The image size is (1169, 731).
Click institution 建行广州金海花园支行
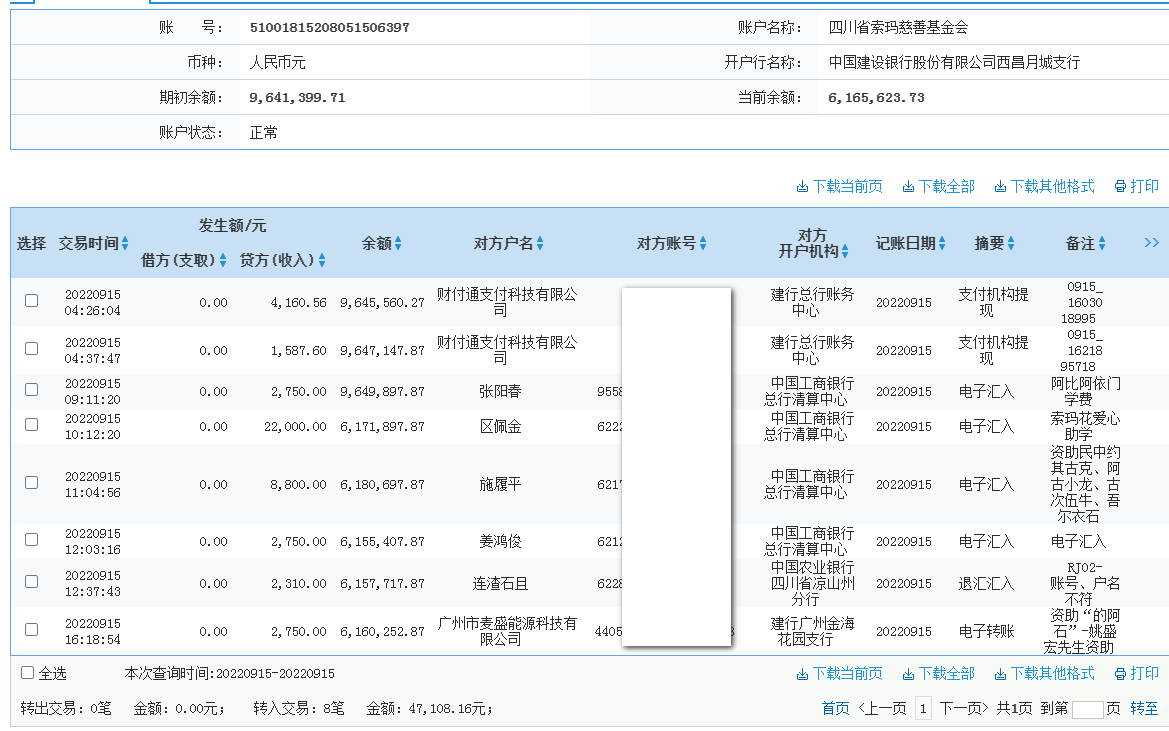point(813,631)
